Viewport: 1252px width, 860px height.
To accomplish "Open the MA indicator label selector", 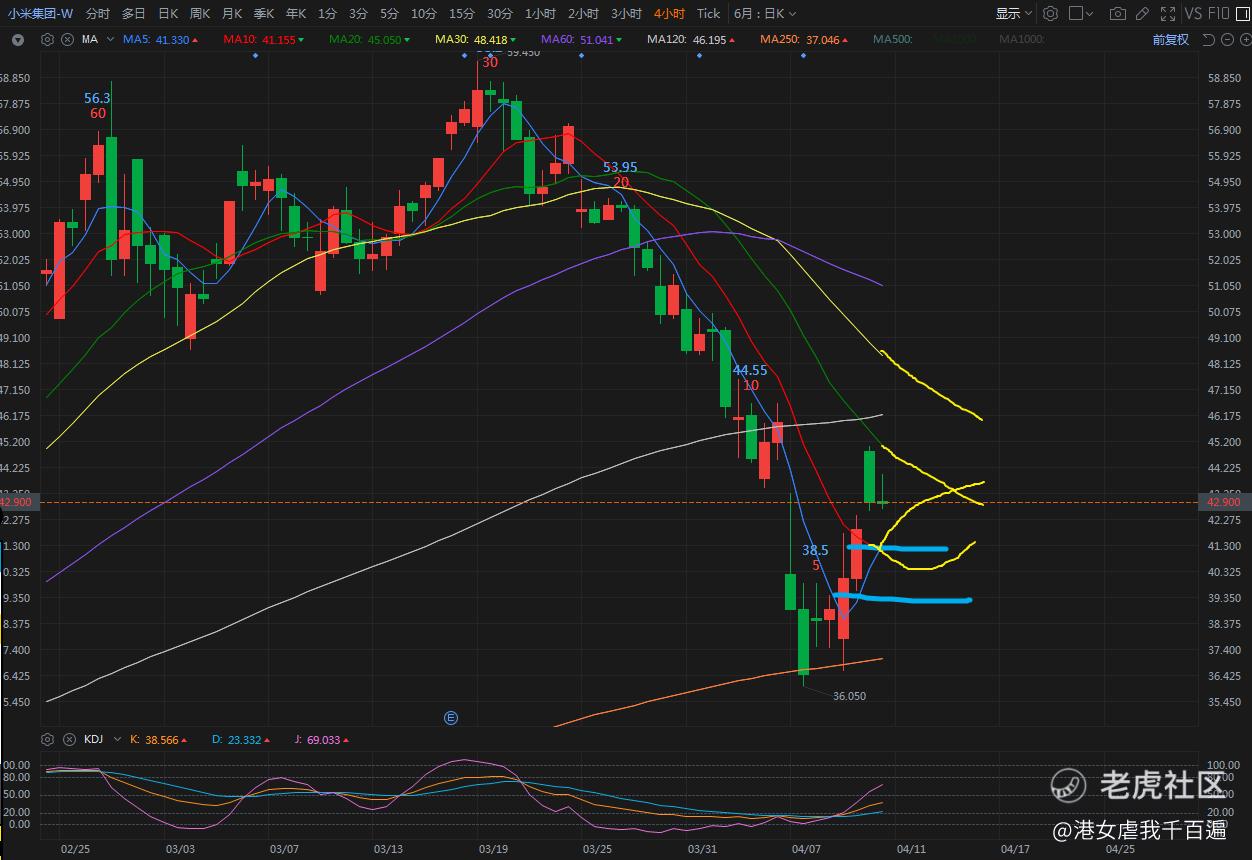I will (96, 39).
